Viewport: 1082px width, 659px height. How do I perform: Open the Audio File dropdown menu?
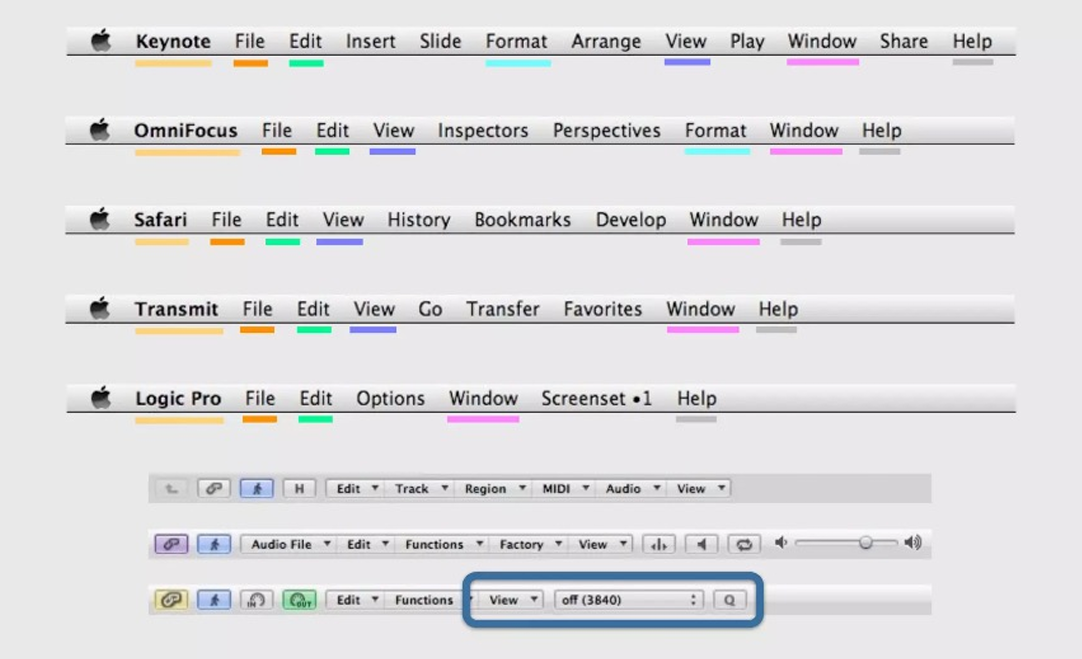tap(288, 544)
